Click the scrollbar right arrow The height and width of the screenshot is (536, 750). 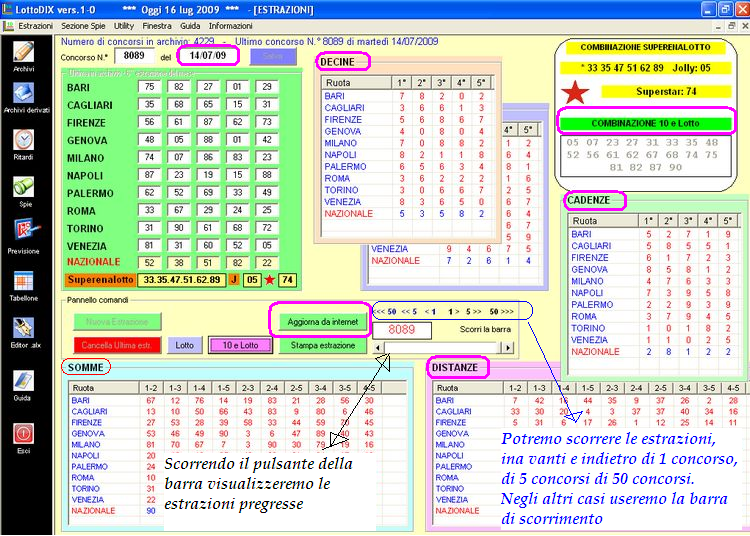coord(507,348)
